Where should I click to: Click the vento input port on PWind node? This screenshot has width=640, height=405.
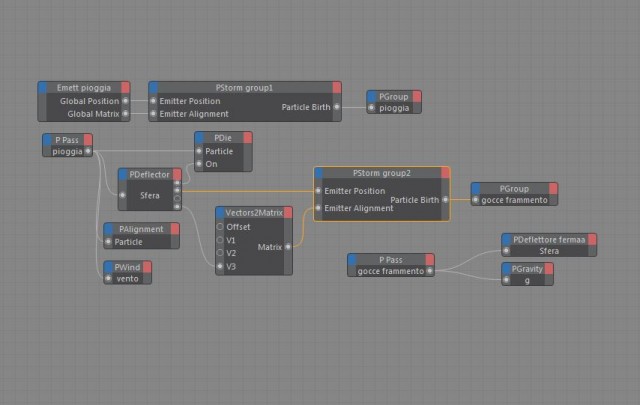click(x=108, y=278)
